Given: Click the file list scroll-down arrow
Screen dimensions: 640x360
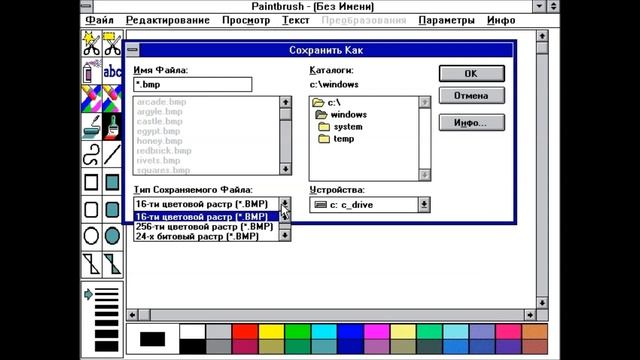Looking at the screenshot, I should tap(285, 169).
